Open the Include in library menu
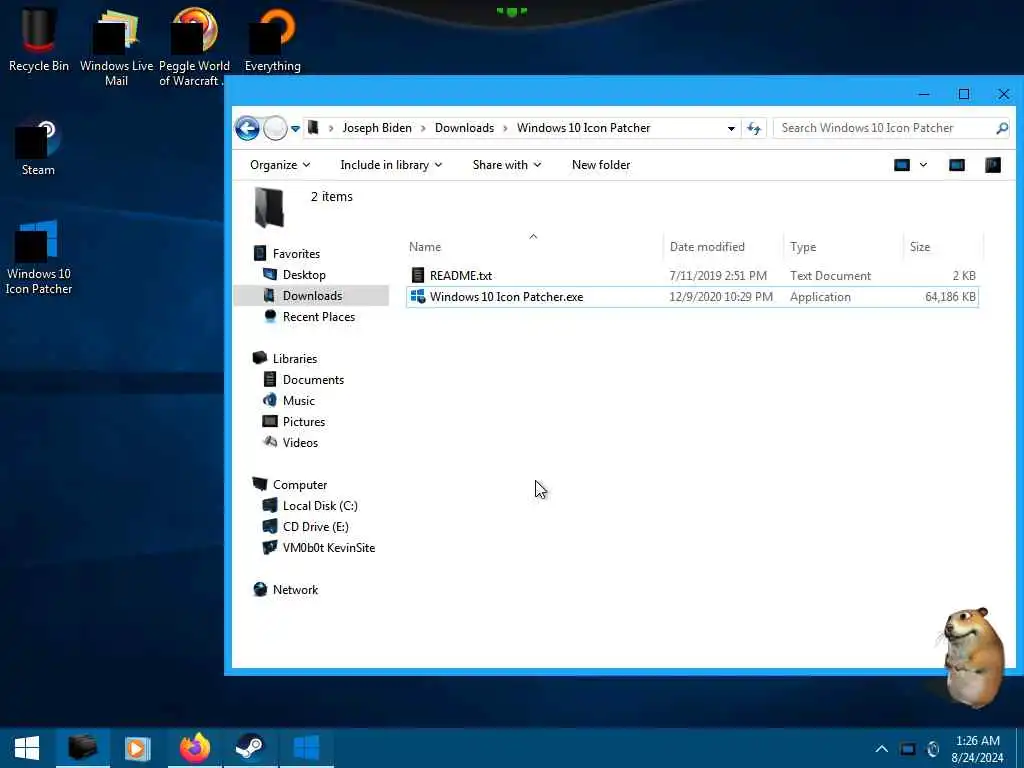1024x768 pixels. pos(391,165)
